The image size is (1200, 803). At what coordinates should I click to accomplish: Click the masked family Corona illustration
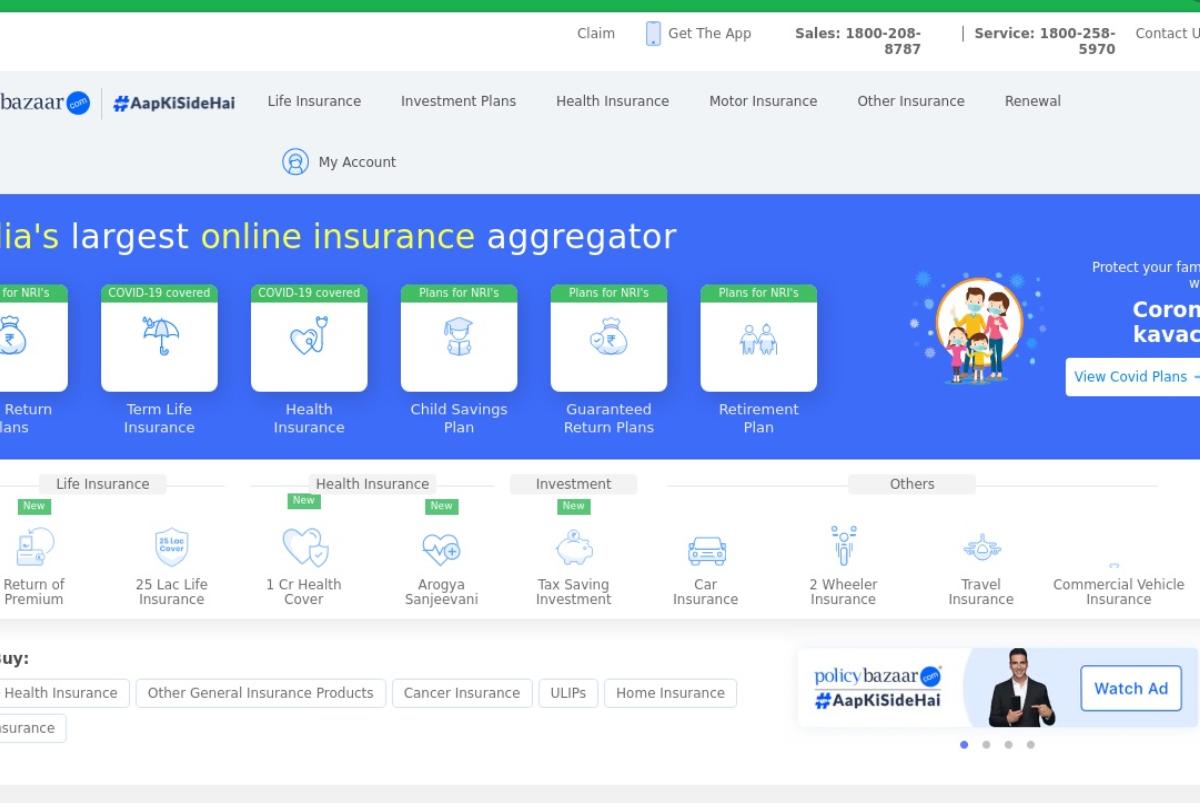coord(978,328)
